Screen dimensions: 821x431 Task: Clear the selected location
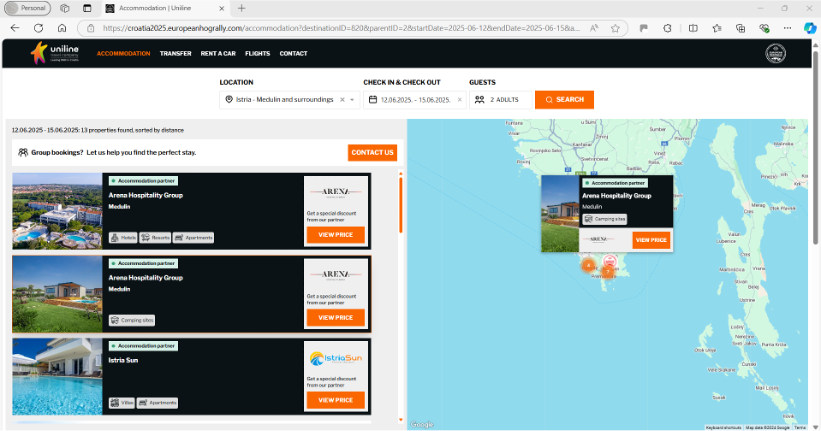[x=342, y=100]
